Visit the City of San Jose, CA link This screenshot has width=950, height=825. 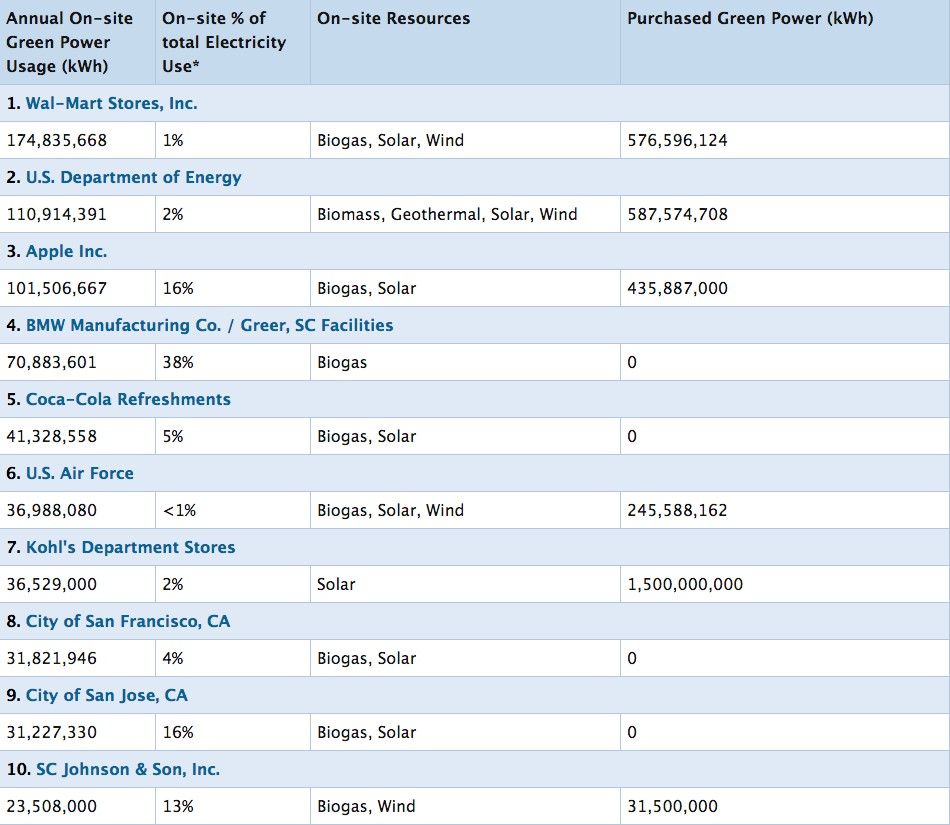pyautogui.click(x=107, y=695)
